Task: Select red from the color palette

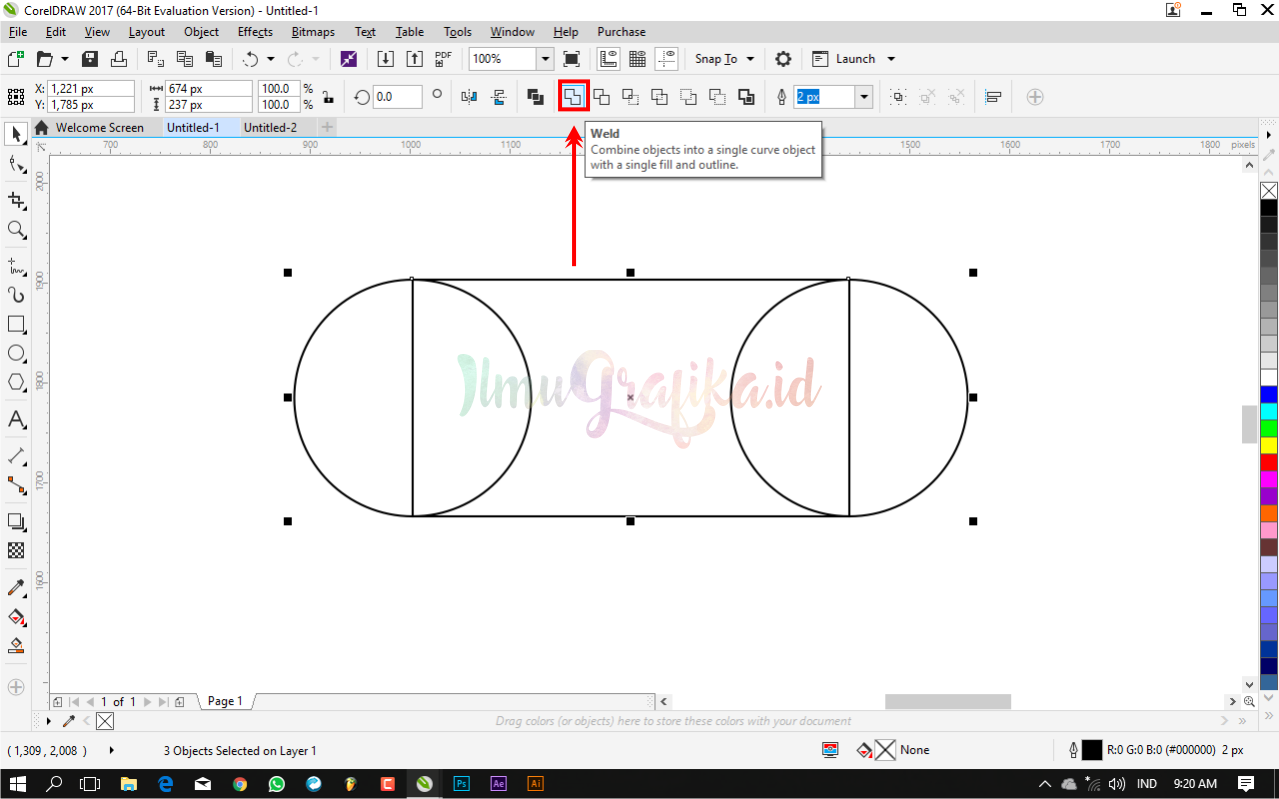Action: [x=1268, y=460]
